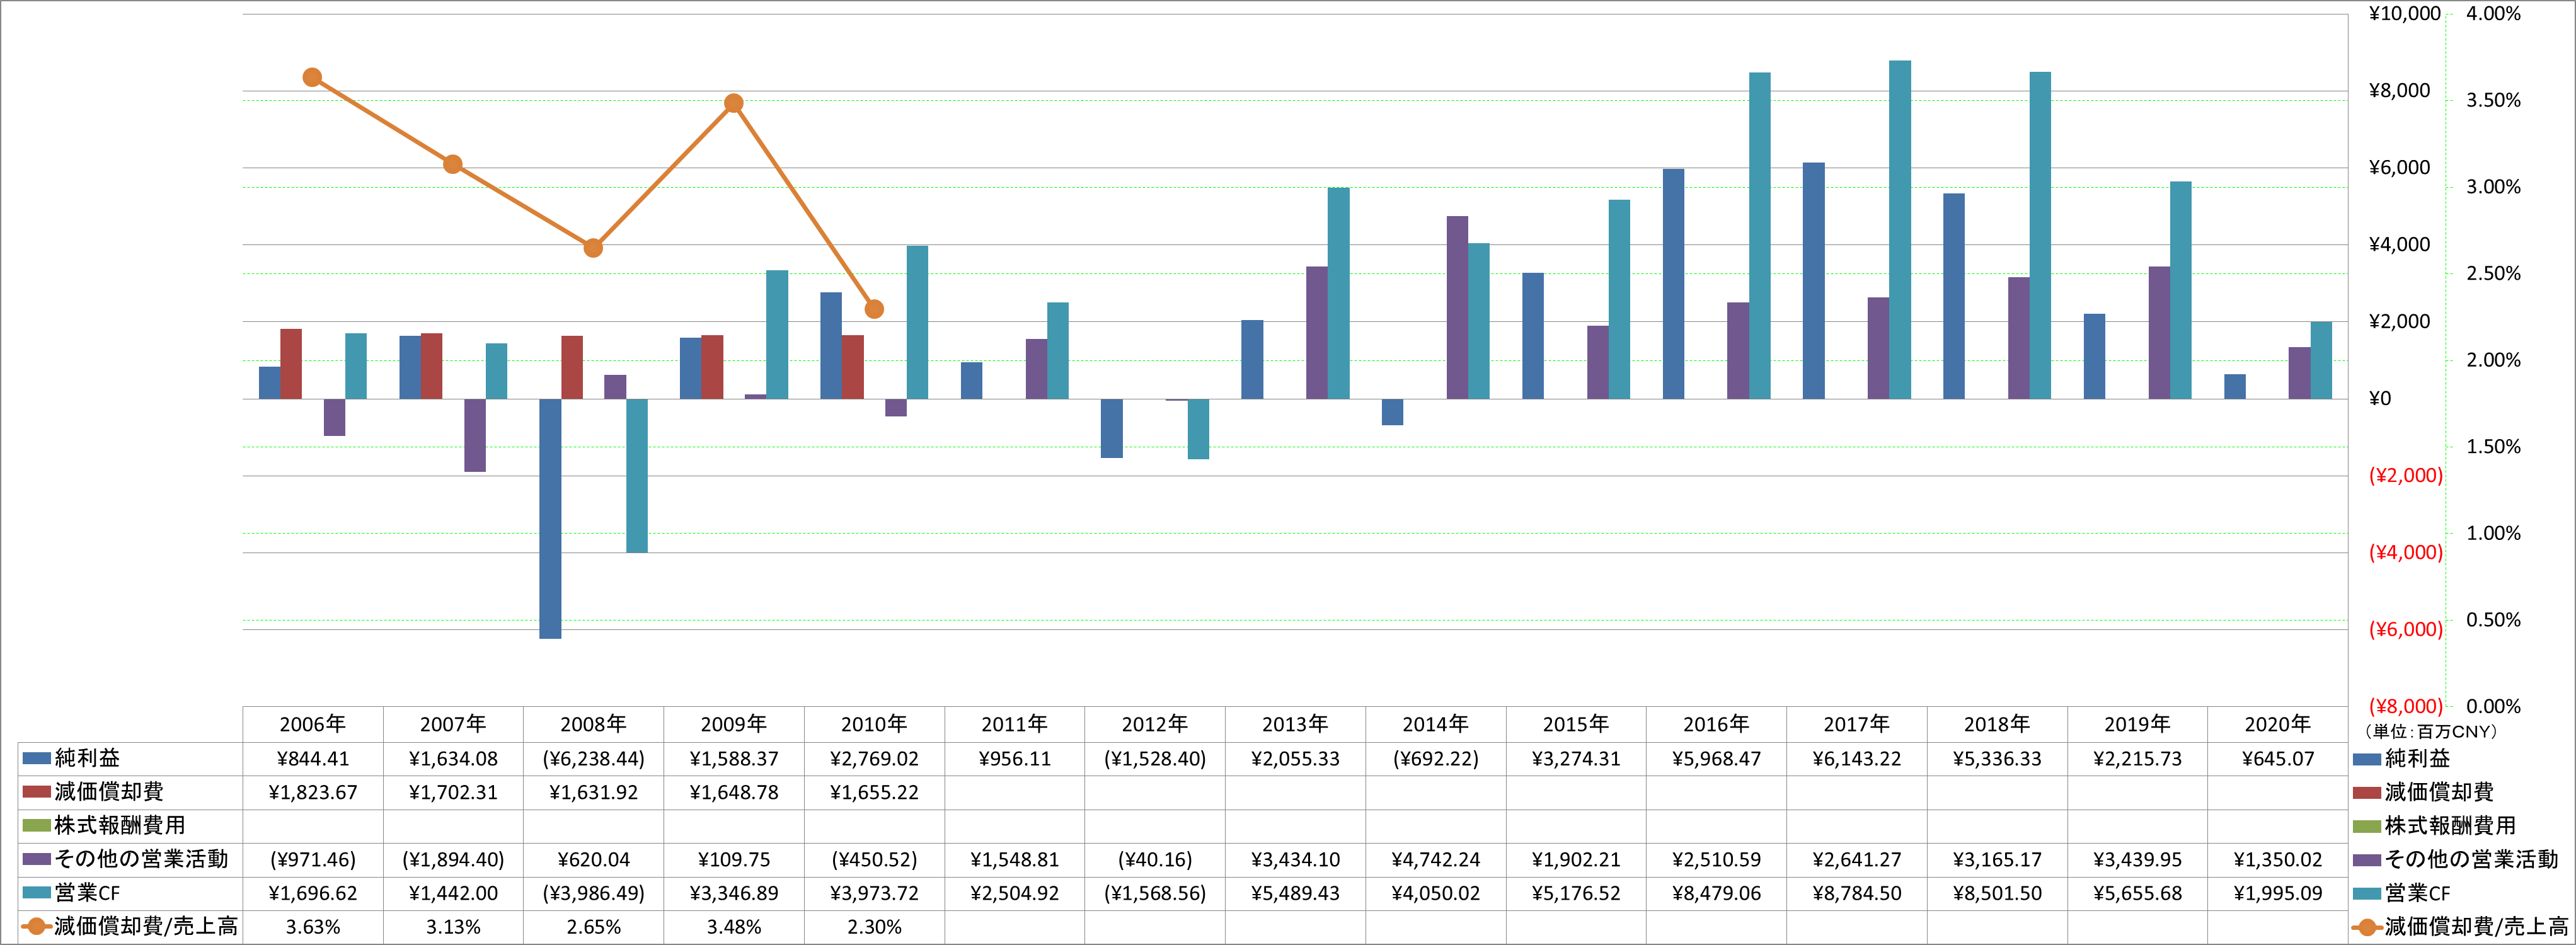Click the 株式報酬費用 row label on left
The image size is (2576, 945).
tap(120, 826)
